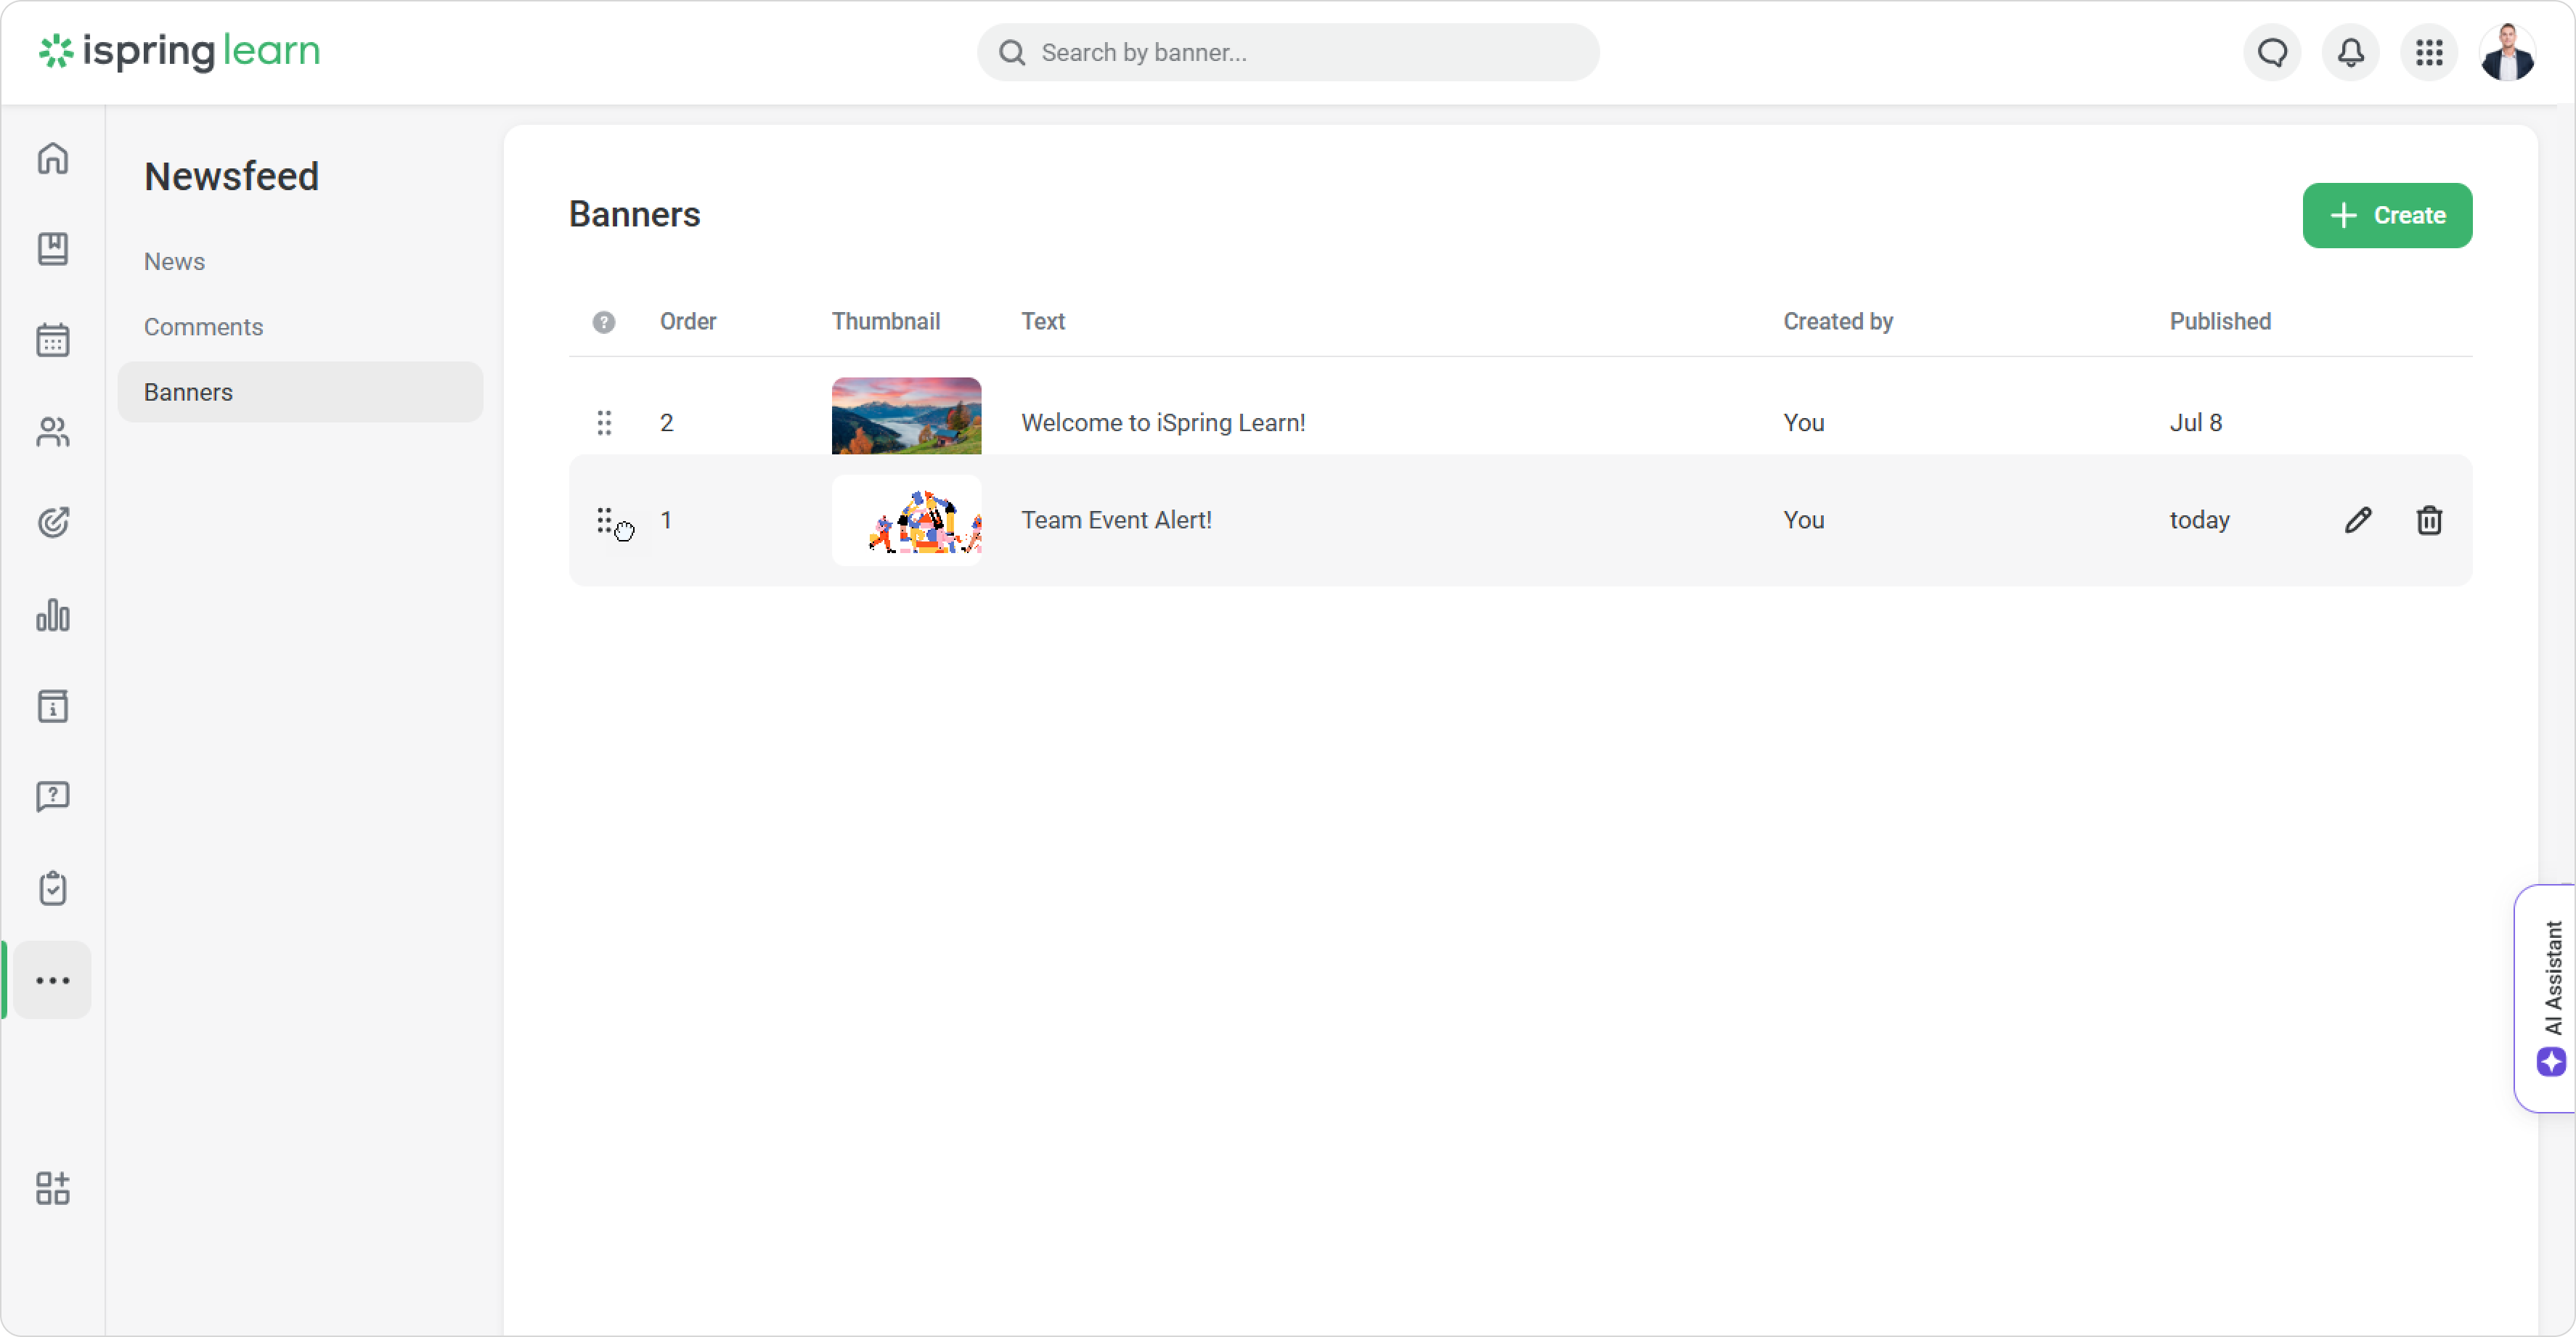Click drag handle of Welcome to iSpring Learn row

[x=604, y=423]
